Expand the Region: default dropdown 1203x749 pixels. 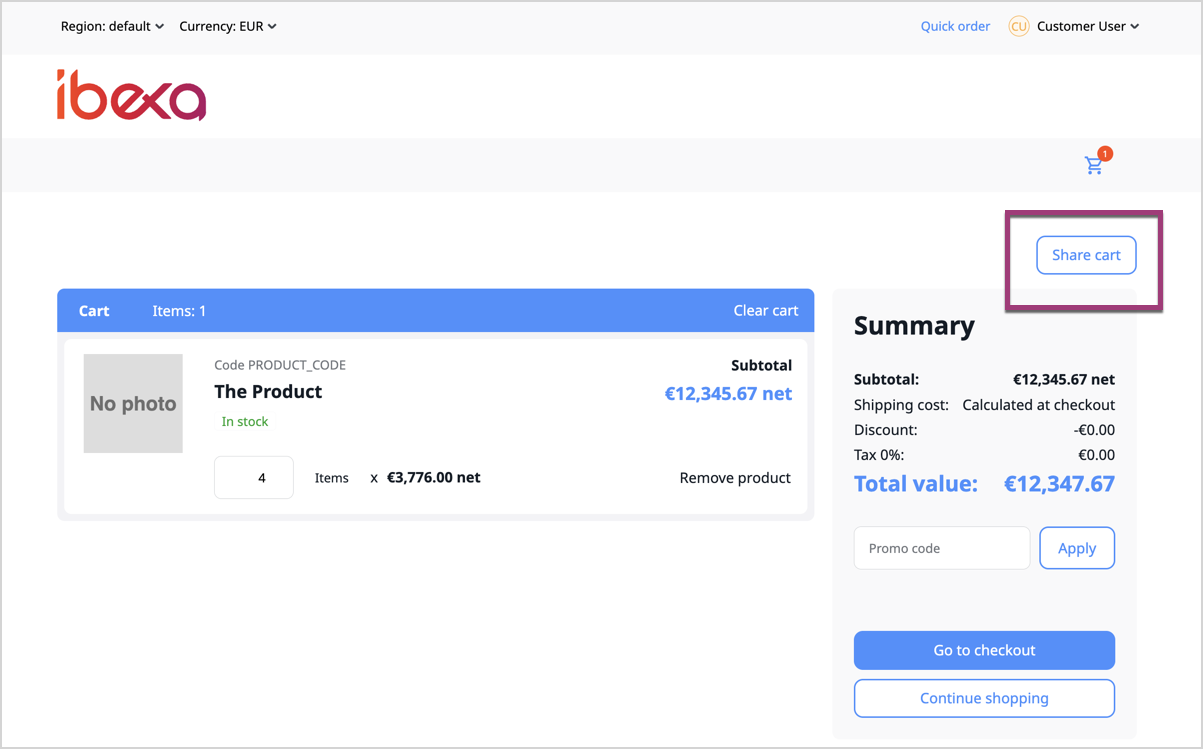point(112,27)
